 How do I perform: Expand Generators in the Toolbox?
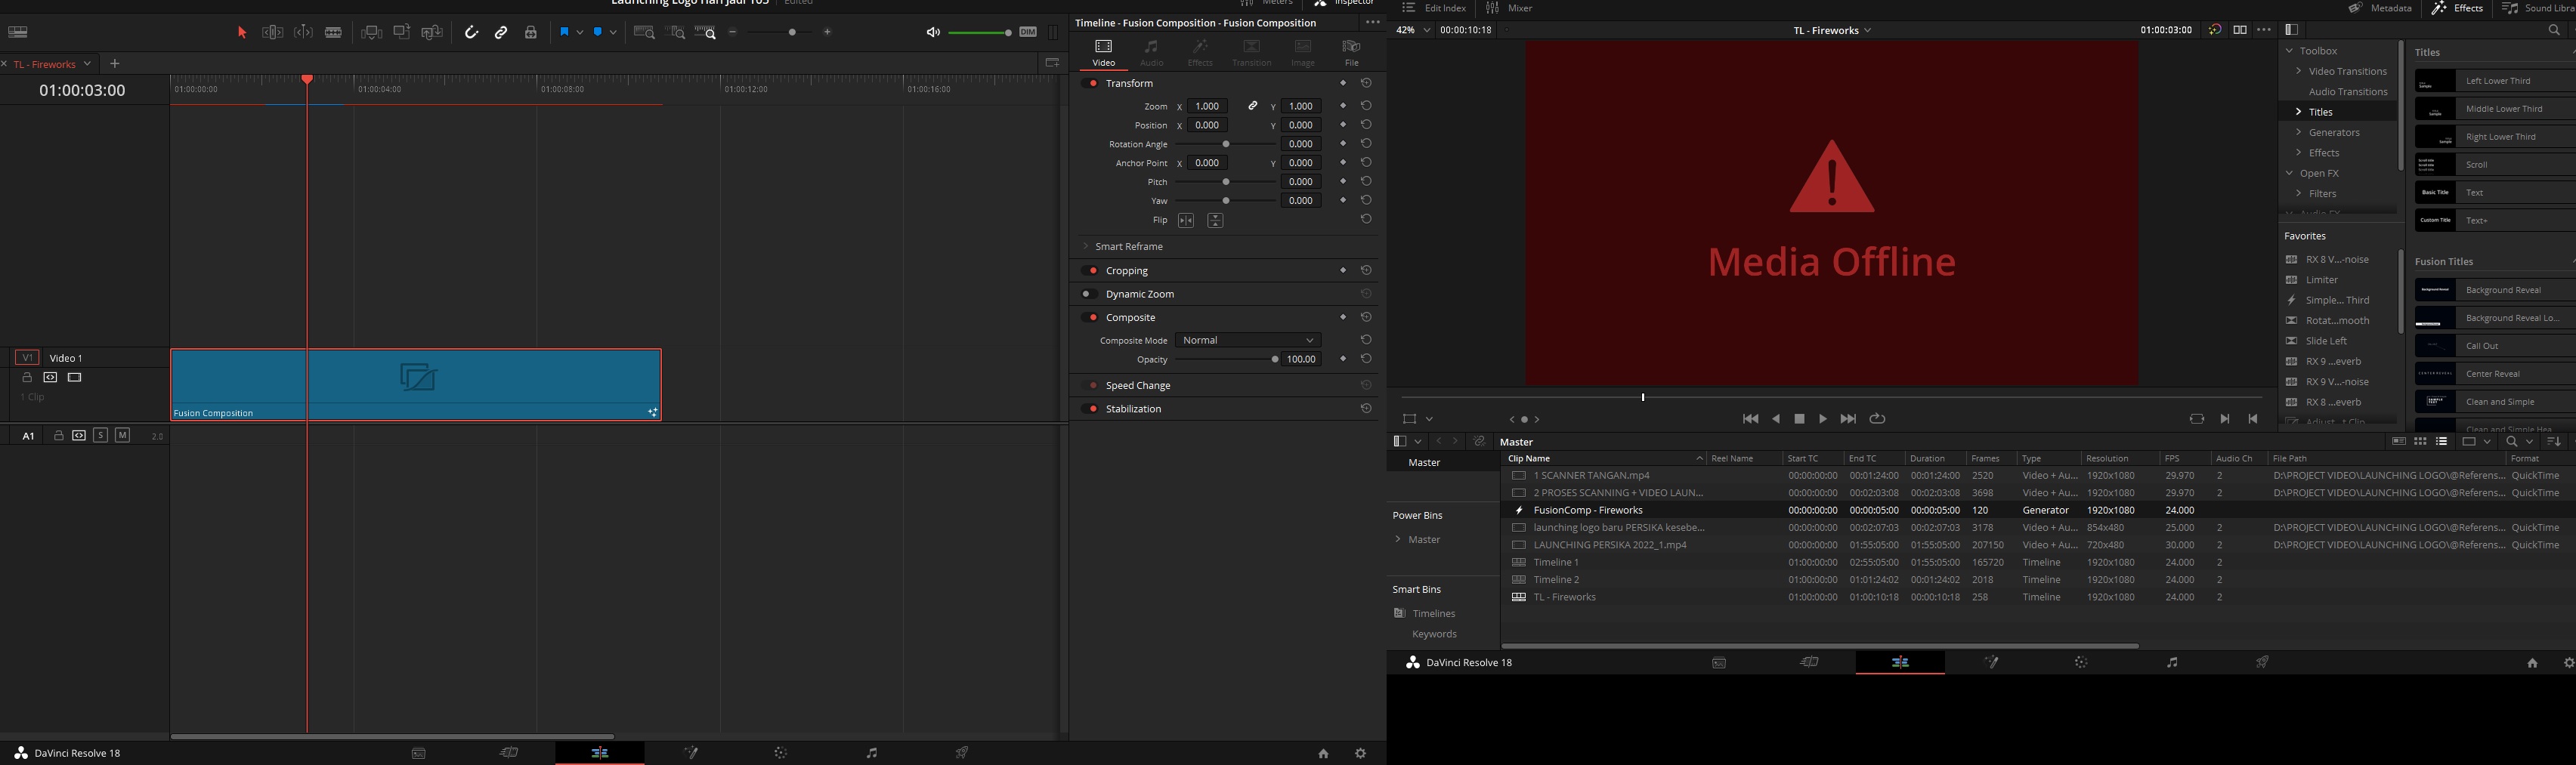[x=2299, y=133]
